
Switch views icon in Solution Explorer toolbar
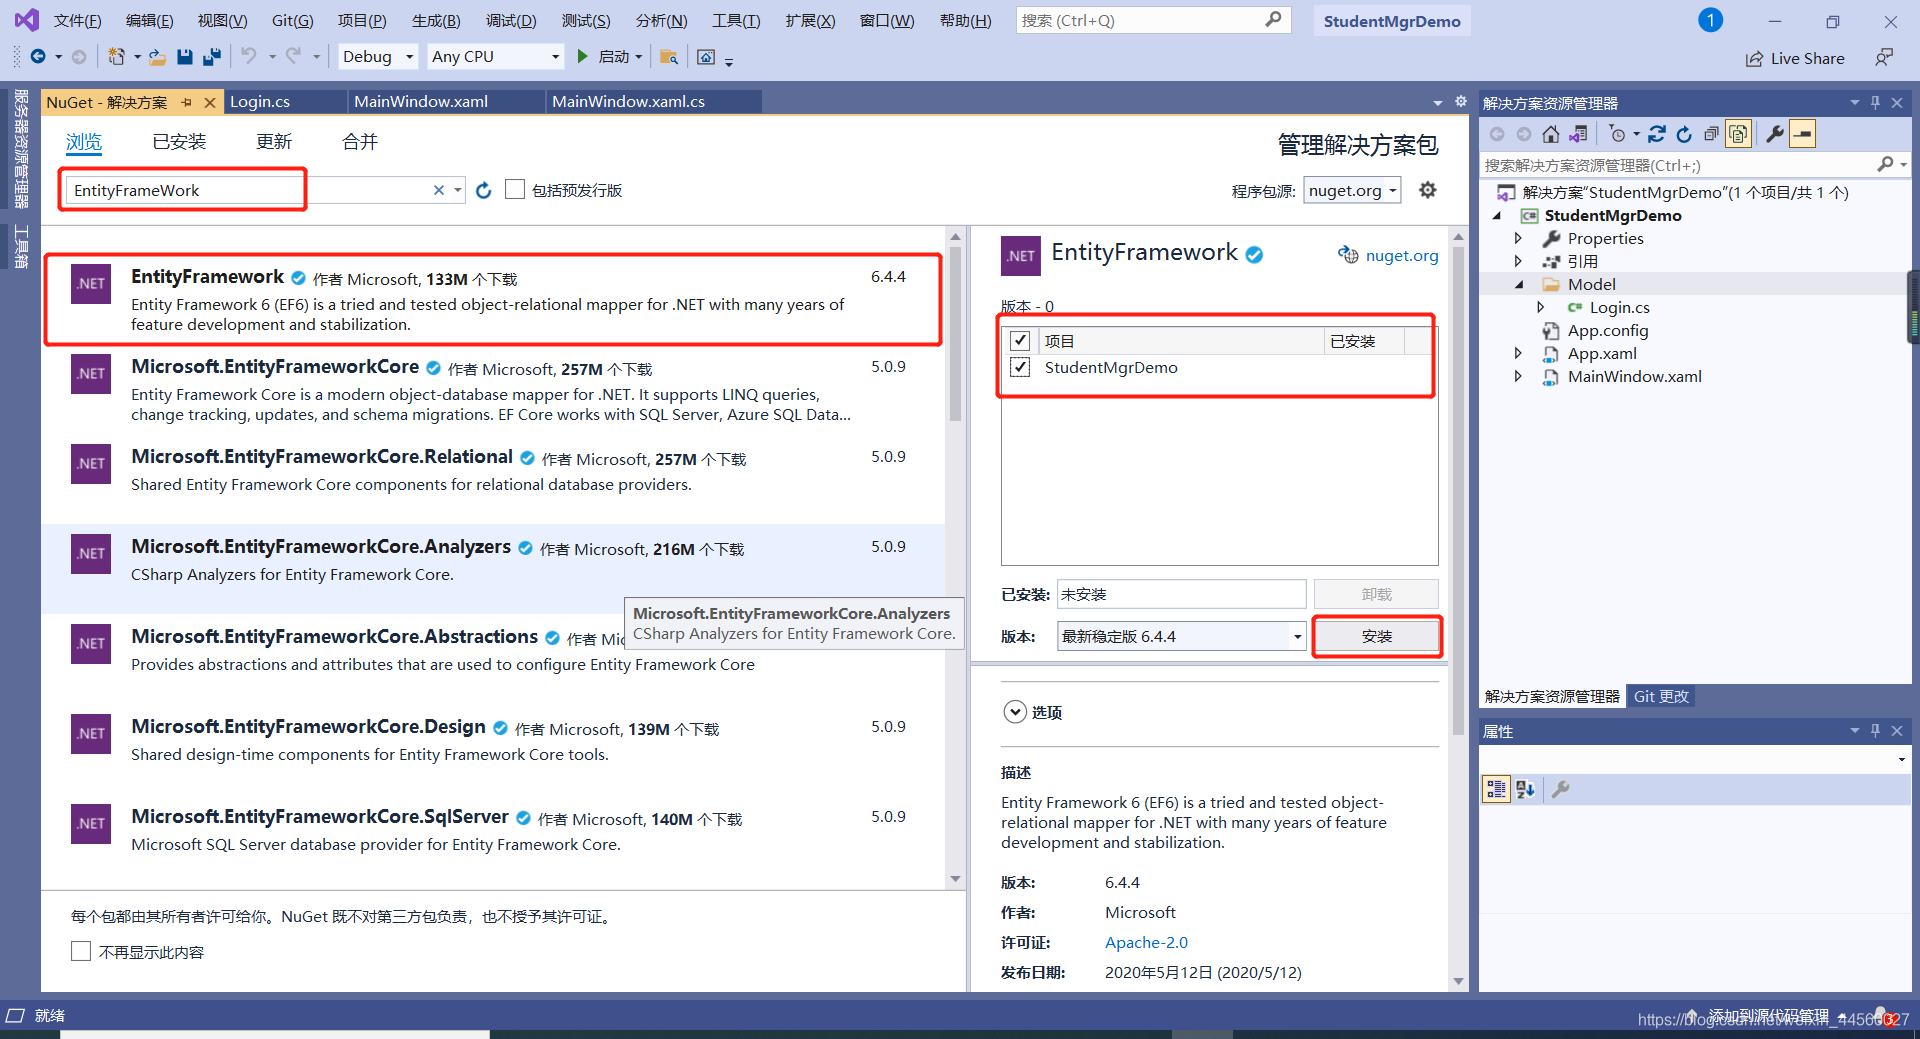coord(1578,134)
